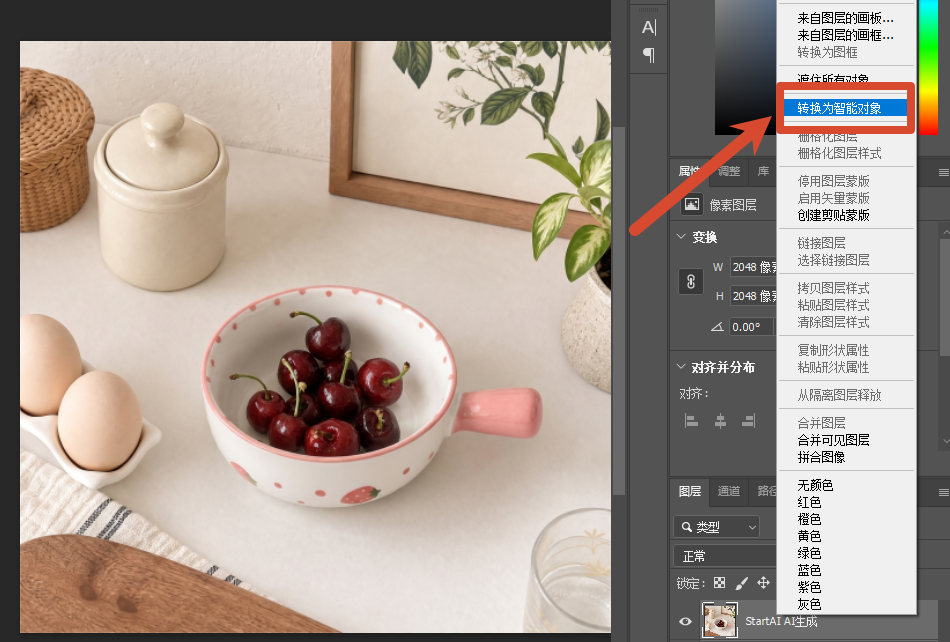
Task: Lock transparent pixels for the layer
Action: coord(719,583)
